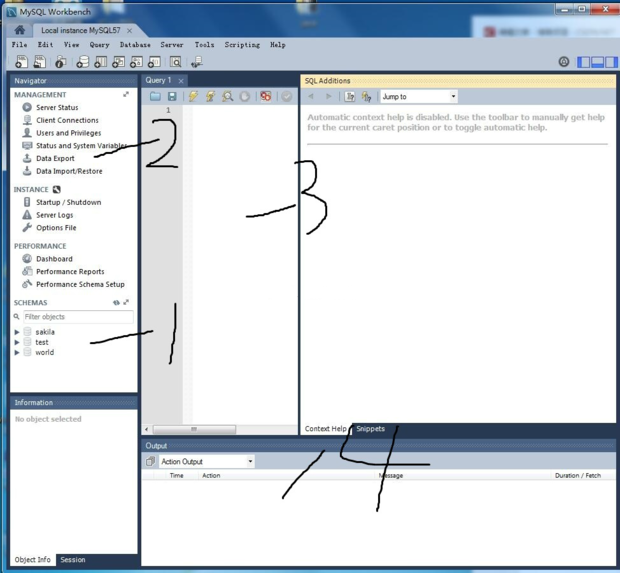Toggle the right sidebar panel visibility

pos(610,62)
